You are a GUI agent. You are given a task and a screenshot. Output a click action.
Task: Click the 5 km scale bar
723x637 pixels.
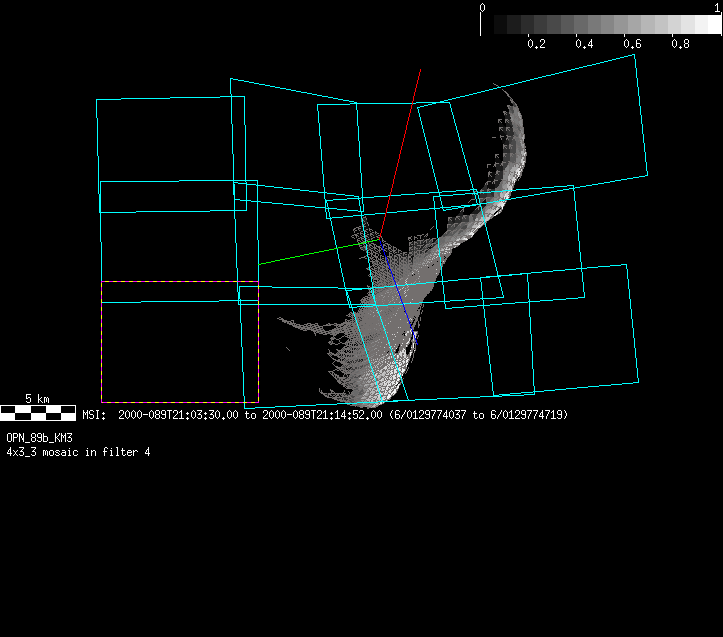tap(37, 411)
